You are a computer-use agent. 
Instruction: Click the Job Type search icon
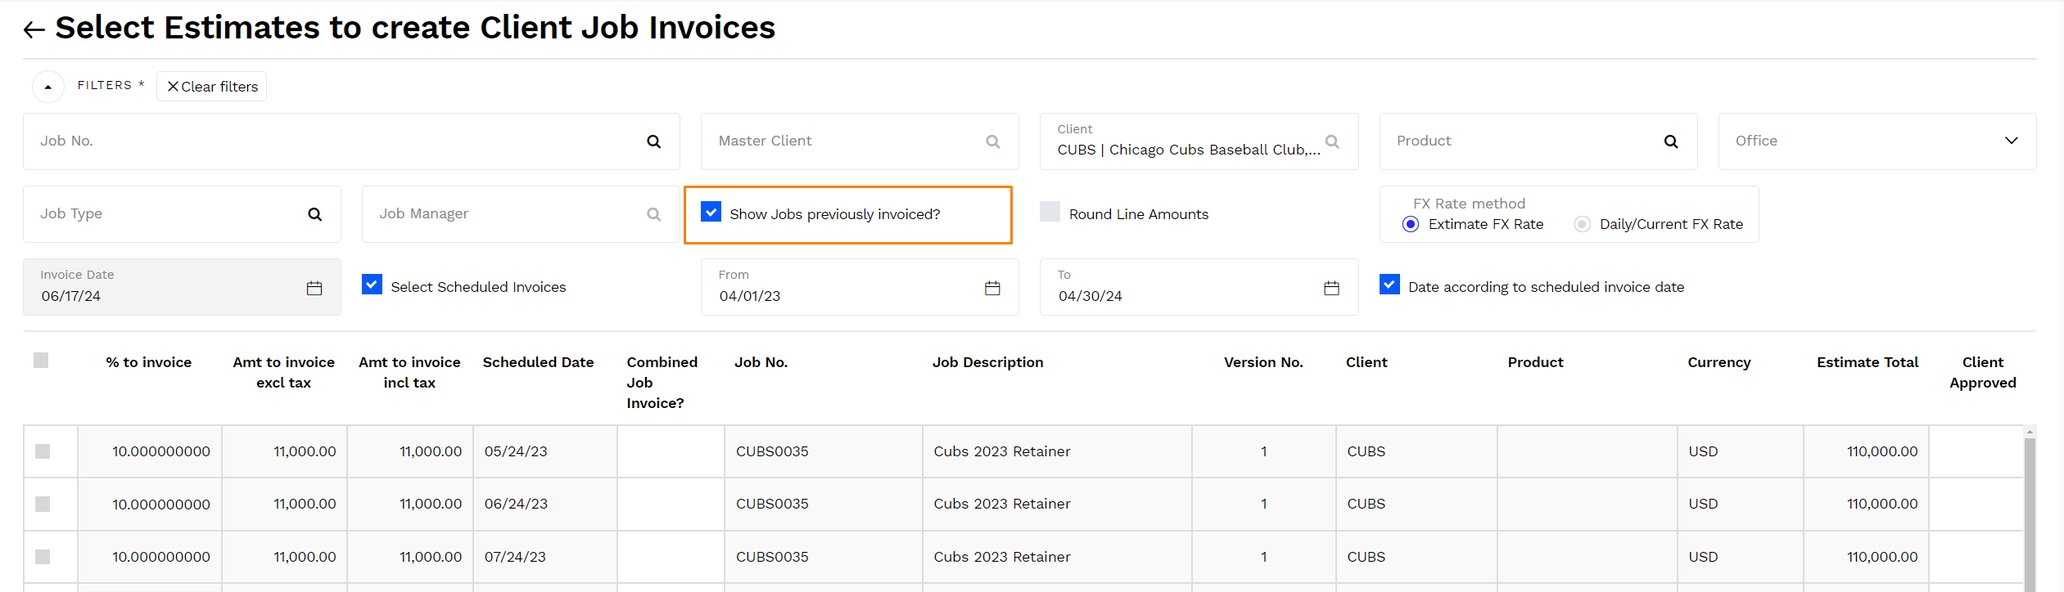click(315, 214)
